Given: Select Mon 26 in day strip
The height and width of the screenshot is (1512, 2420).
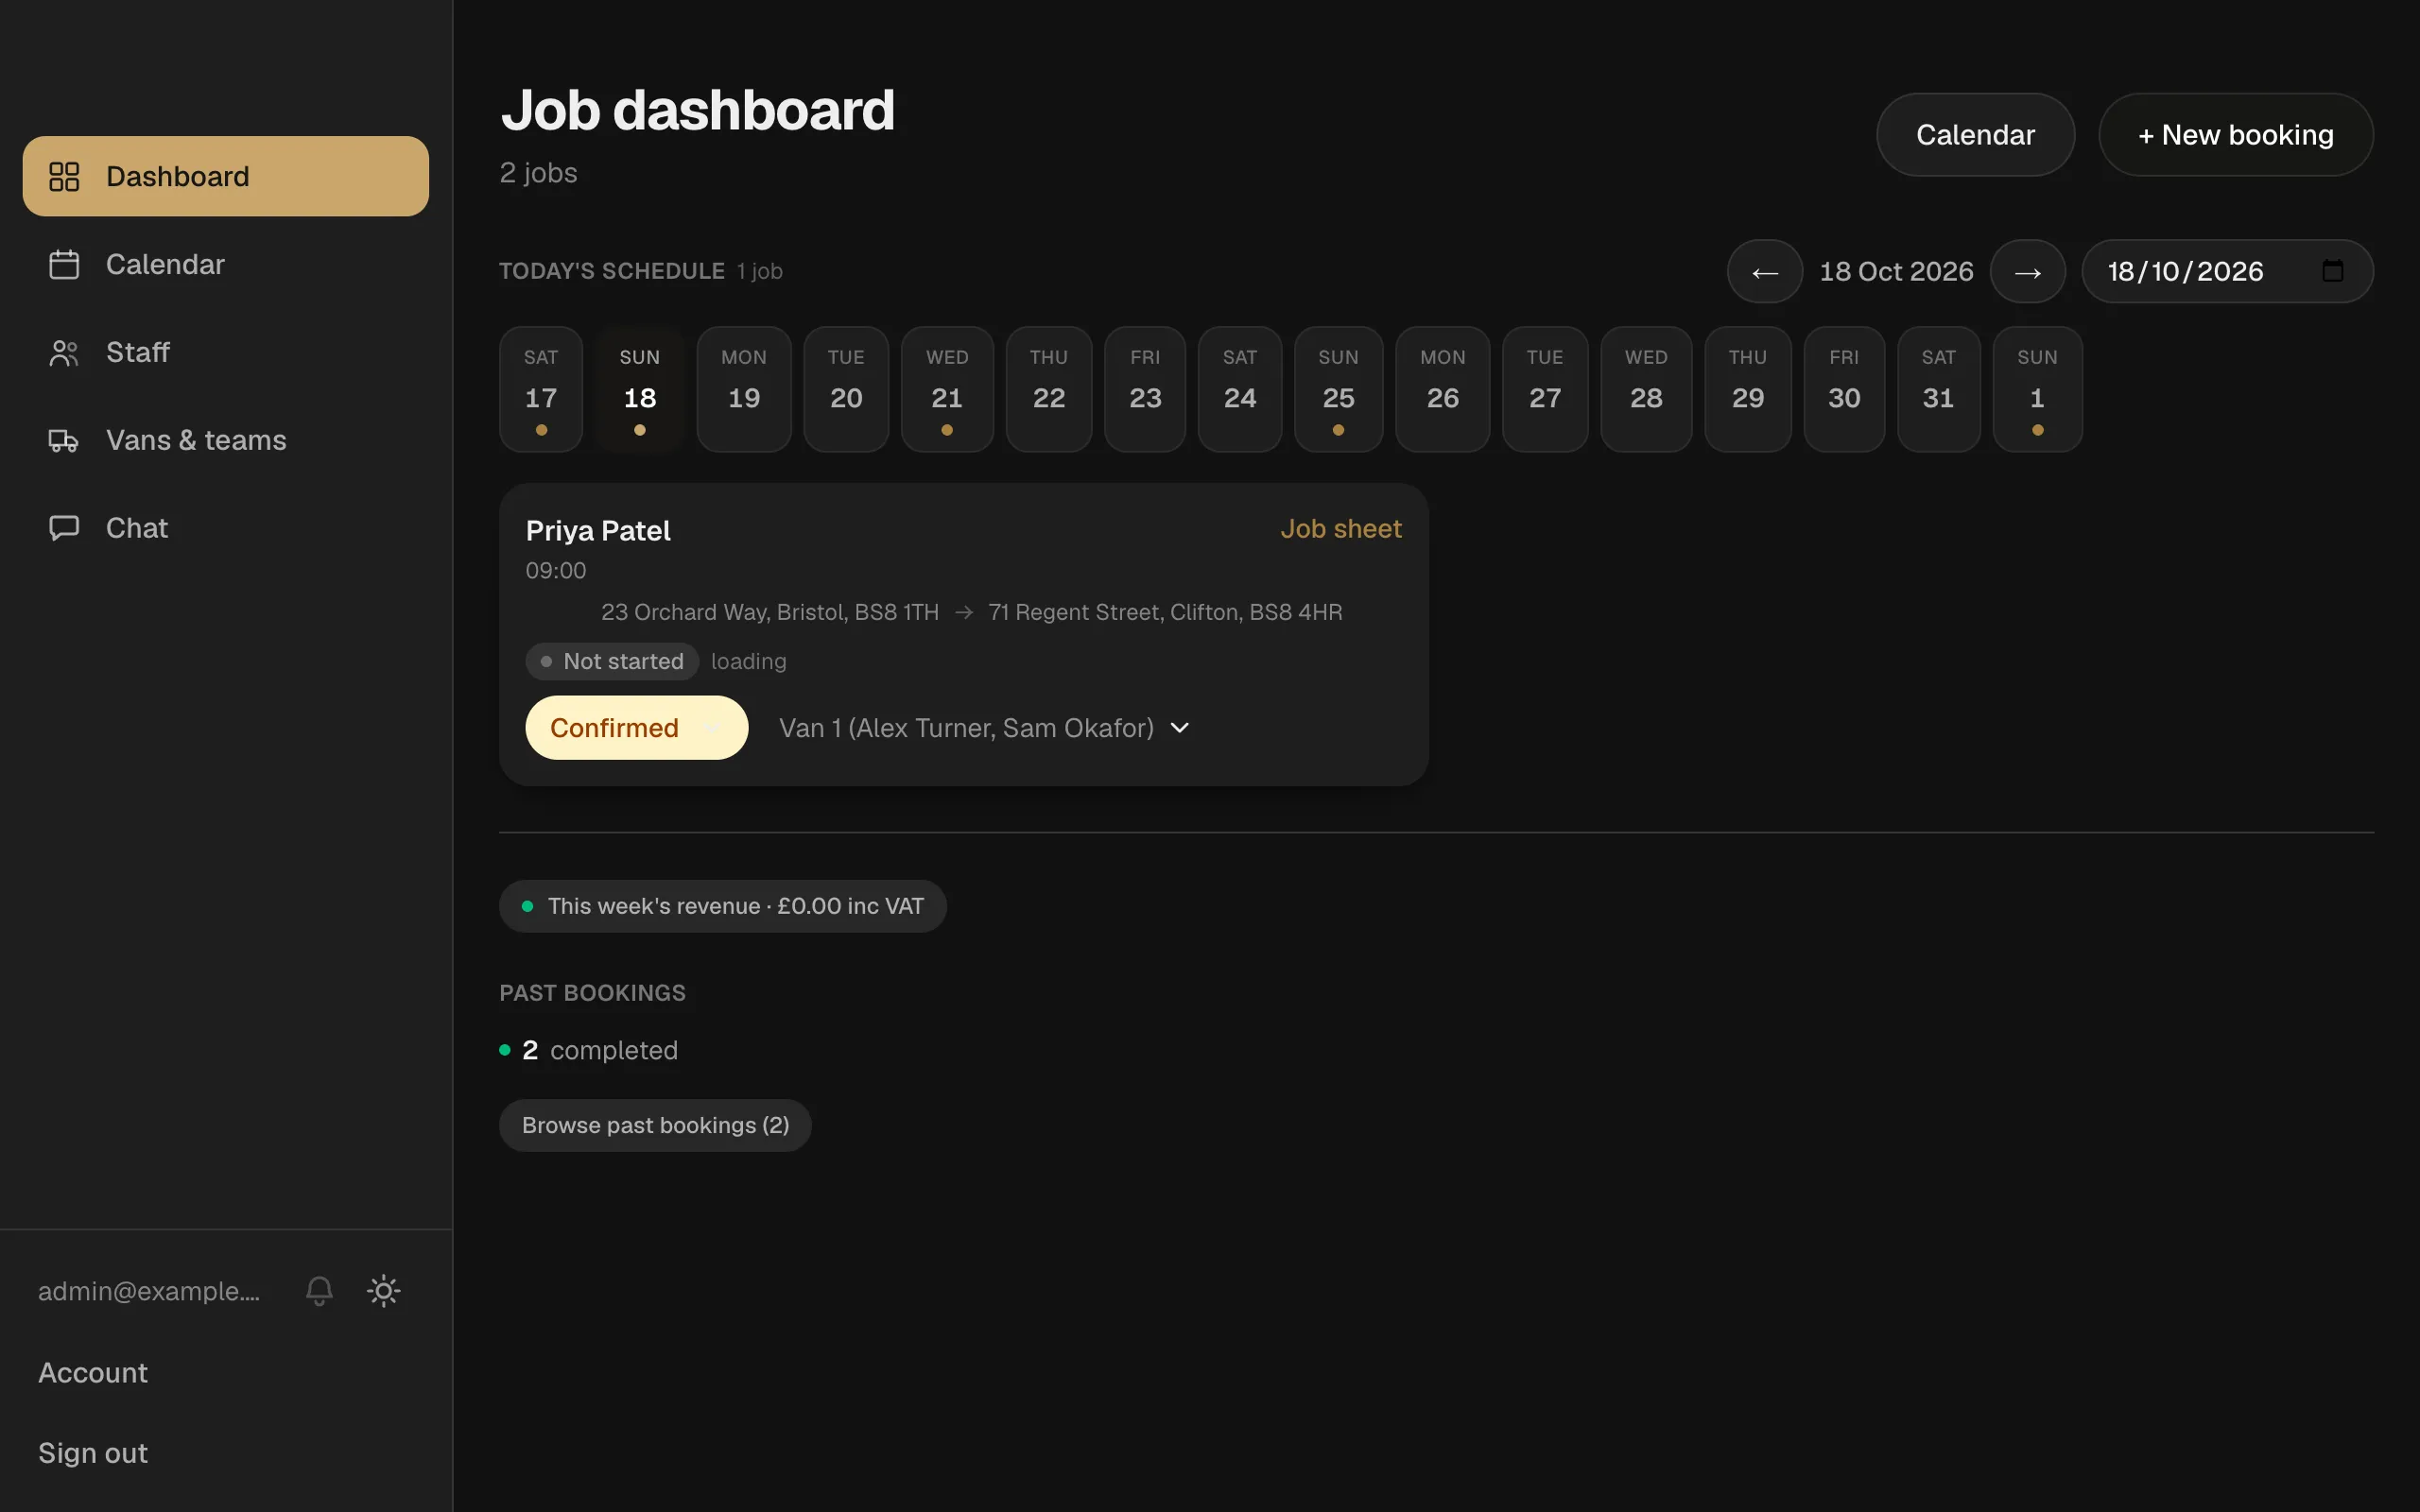Looking at the screenshot, I should point(1443,389).
